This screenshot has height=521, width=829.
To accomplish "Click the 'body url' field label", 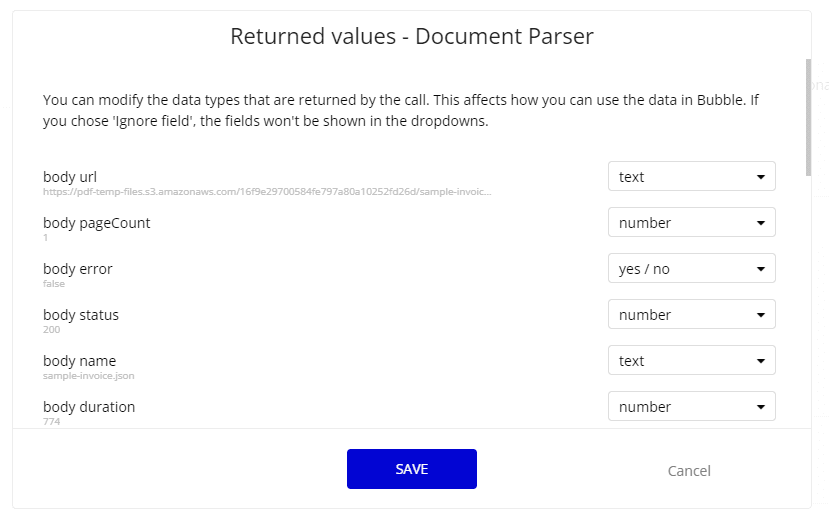I will coord(69,177).
